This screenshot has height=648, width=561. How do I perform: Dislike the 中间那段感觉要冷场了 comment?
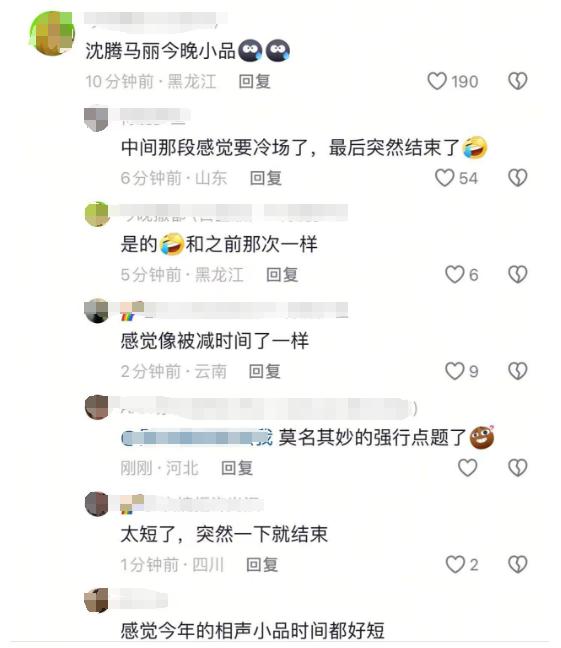(x=518, y=178)
